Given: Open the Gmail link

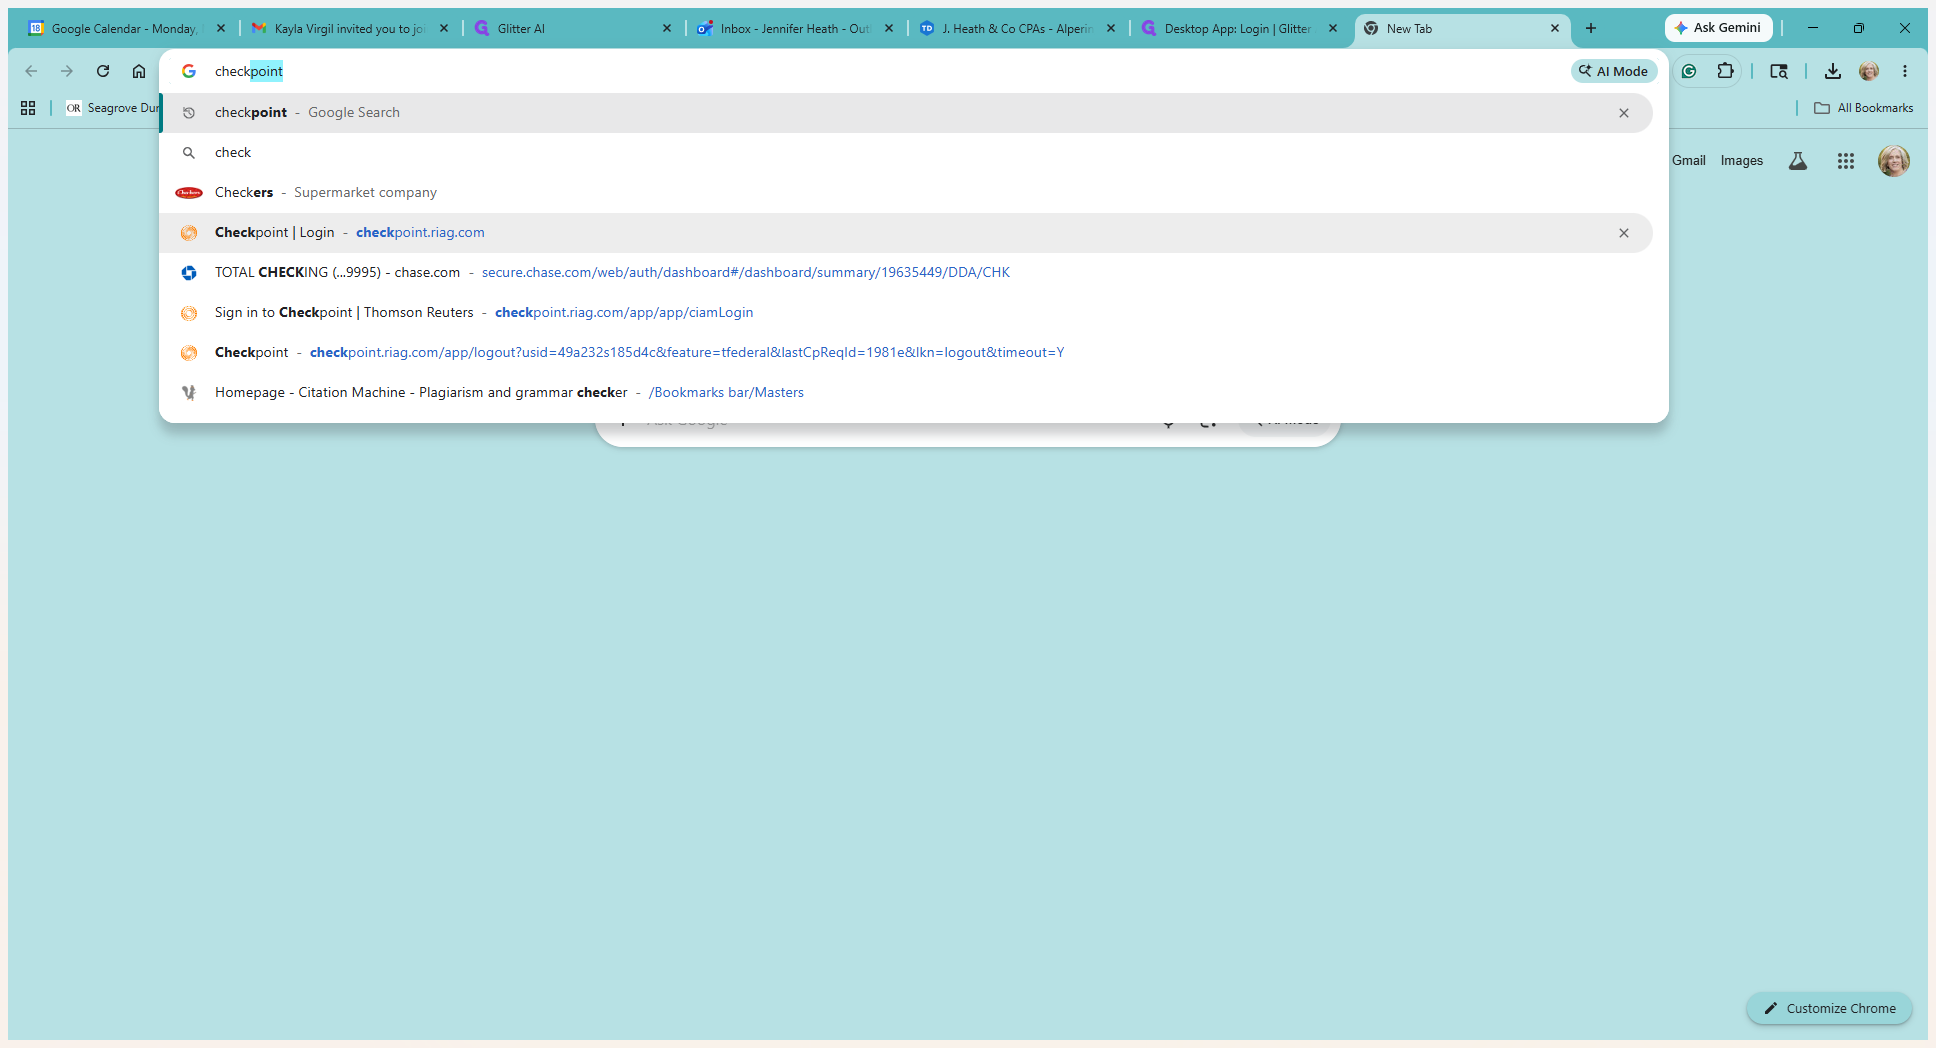Looking at the screenshot, I should click(x=1688, y=160).
